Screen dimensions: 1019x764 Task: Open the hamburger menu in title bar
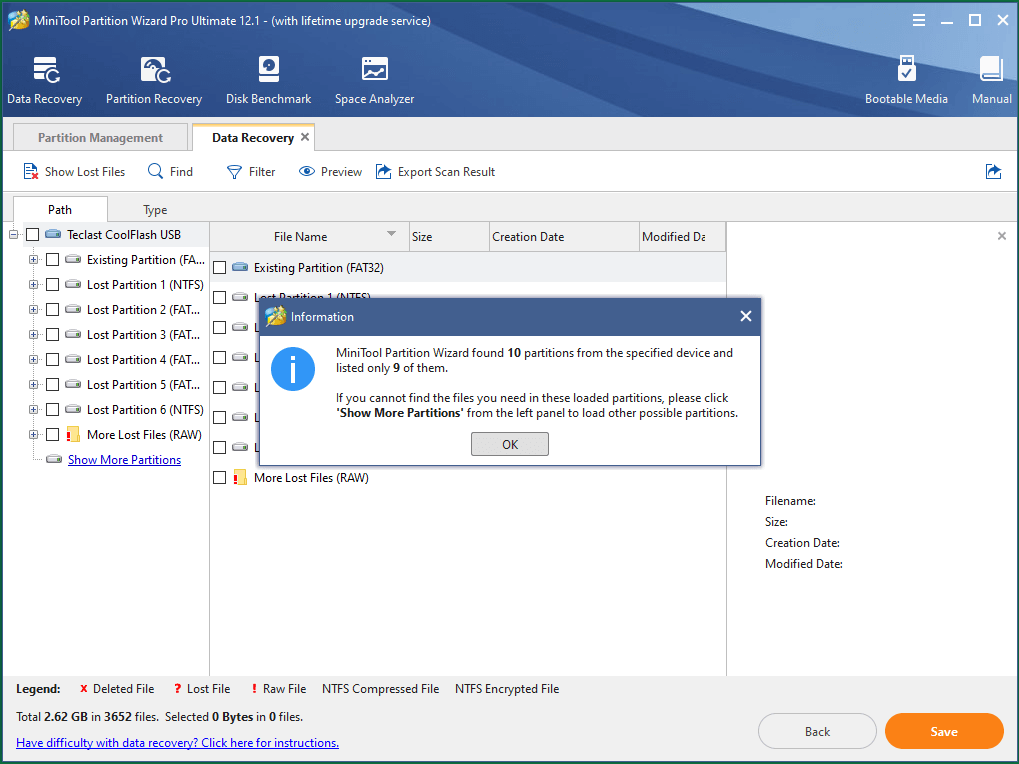tap(918, 20)
